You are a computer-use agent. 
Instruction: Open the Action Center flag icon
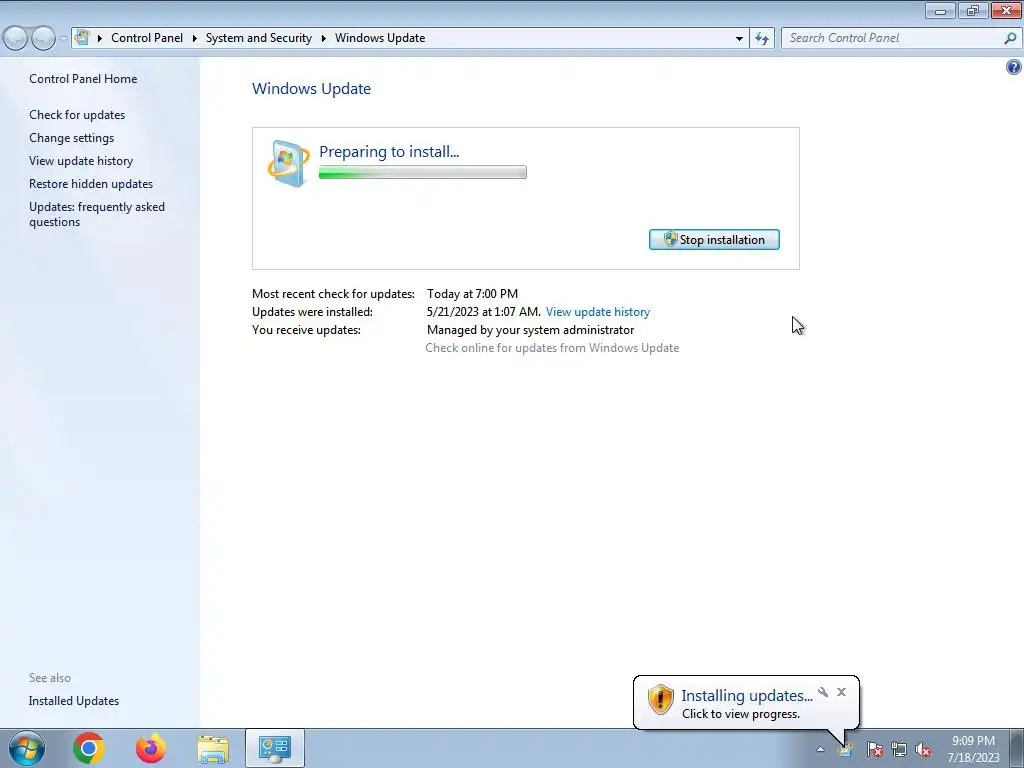click(x=874, y=749)
